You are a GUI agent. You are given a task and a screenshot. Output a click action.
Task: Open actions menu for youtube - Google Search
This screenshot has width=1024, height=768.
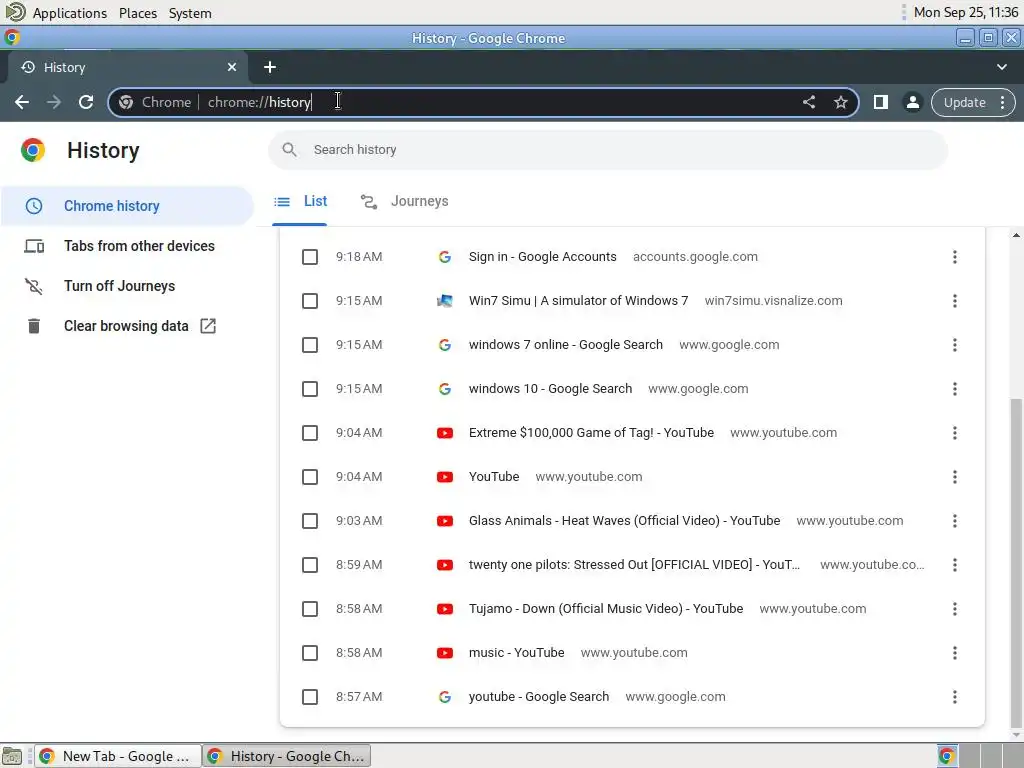(x=955, y=697)
